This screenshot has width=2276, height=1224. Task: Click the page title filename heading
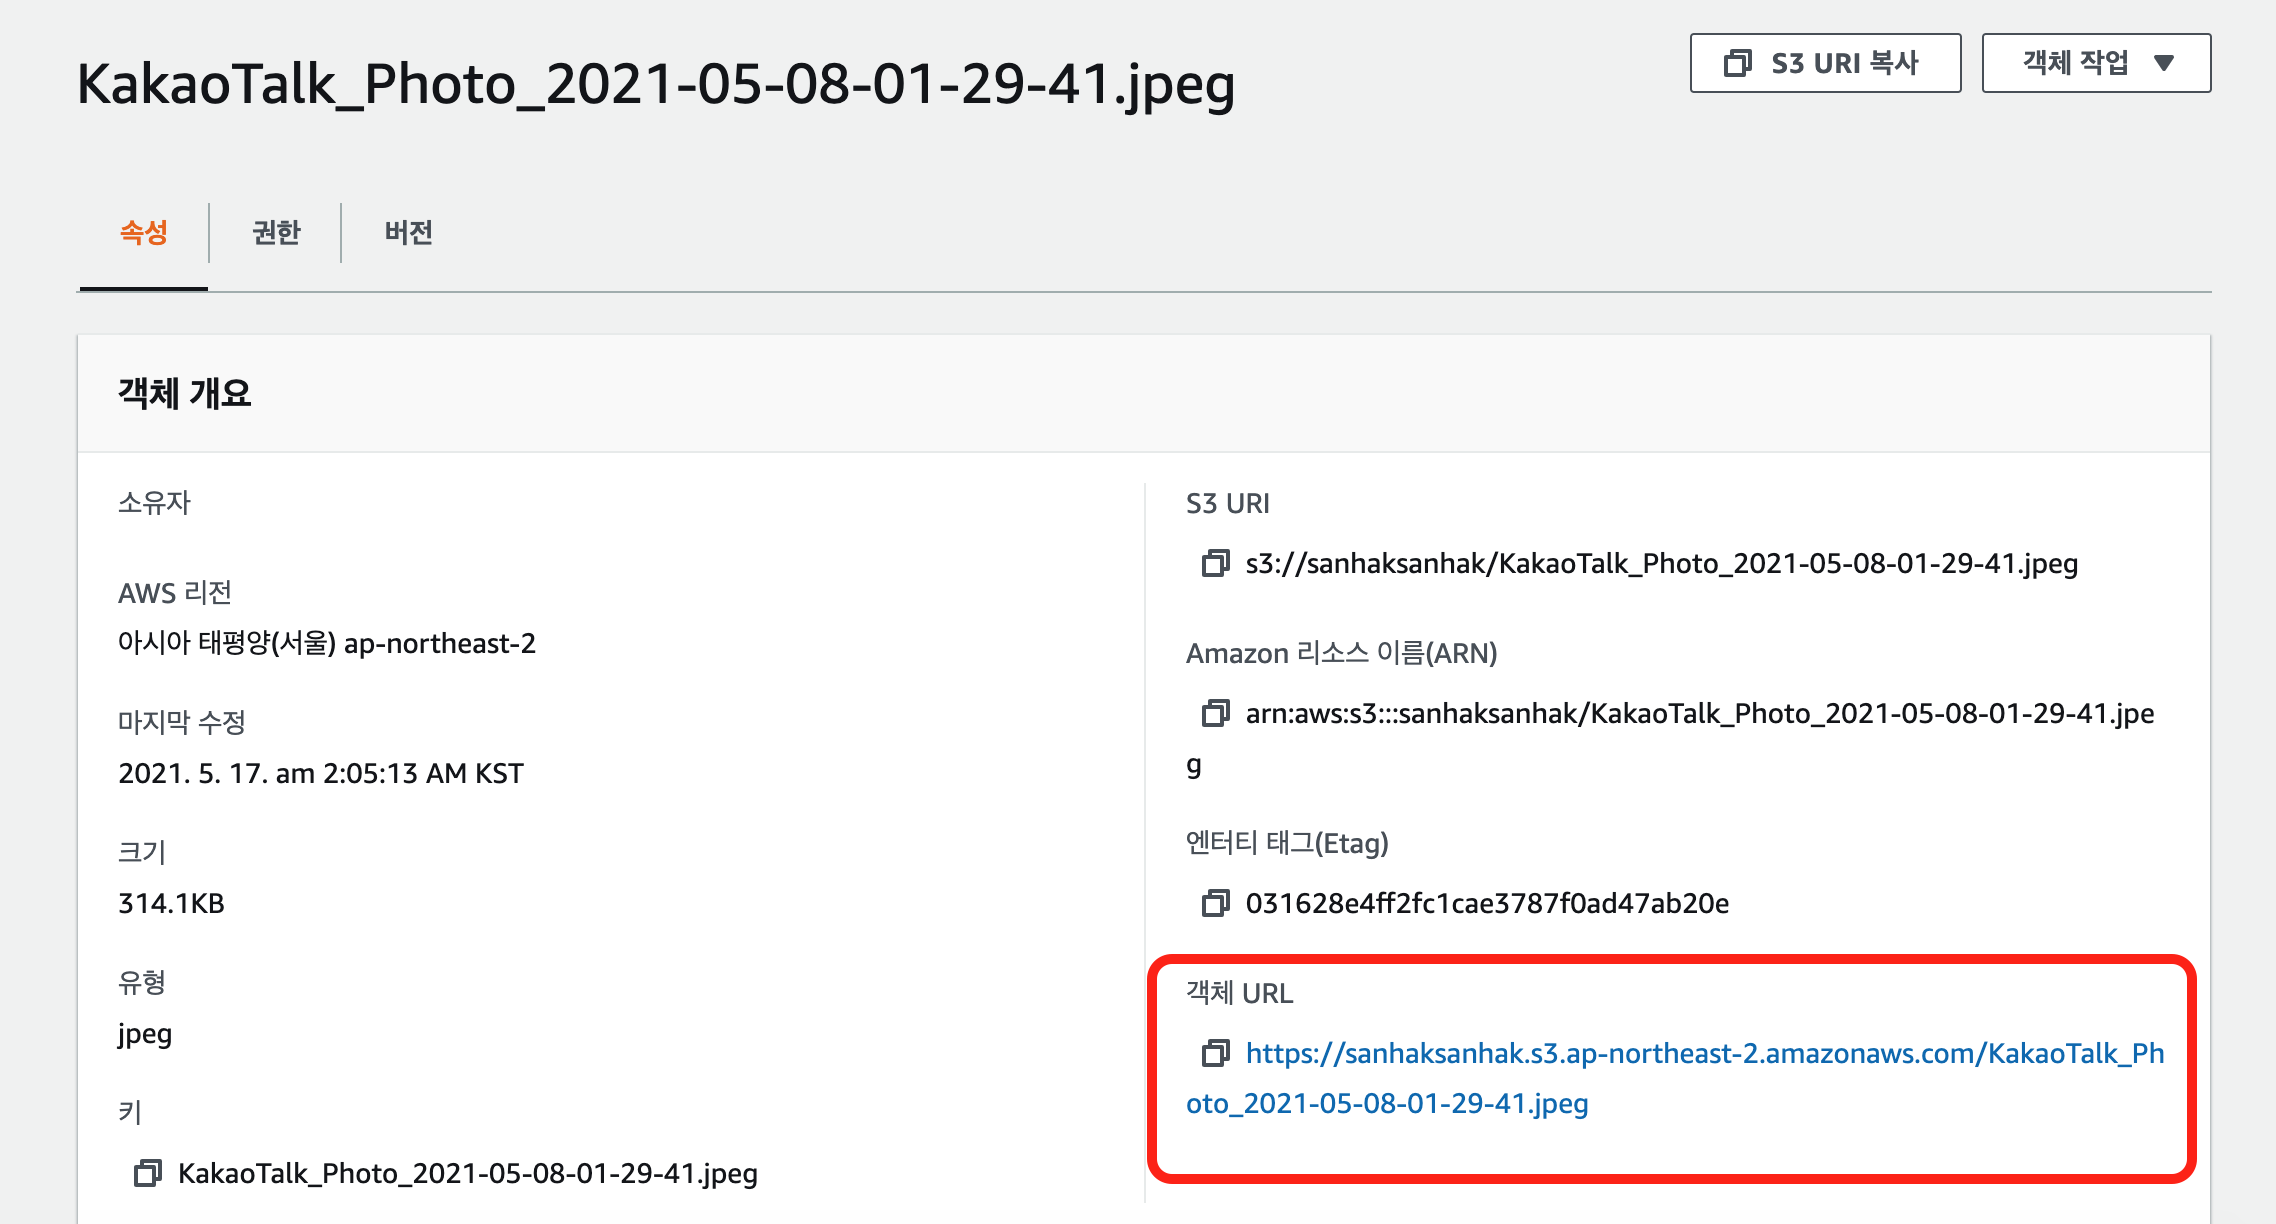tap(656, 84)
